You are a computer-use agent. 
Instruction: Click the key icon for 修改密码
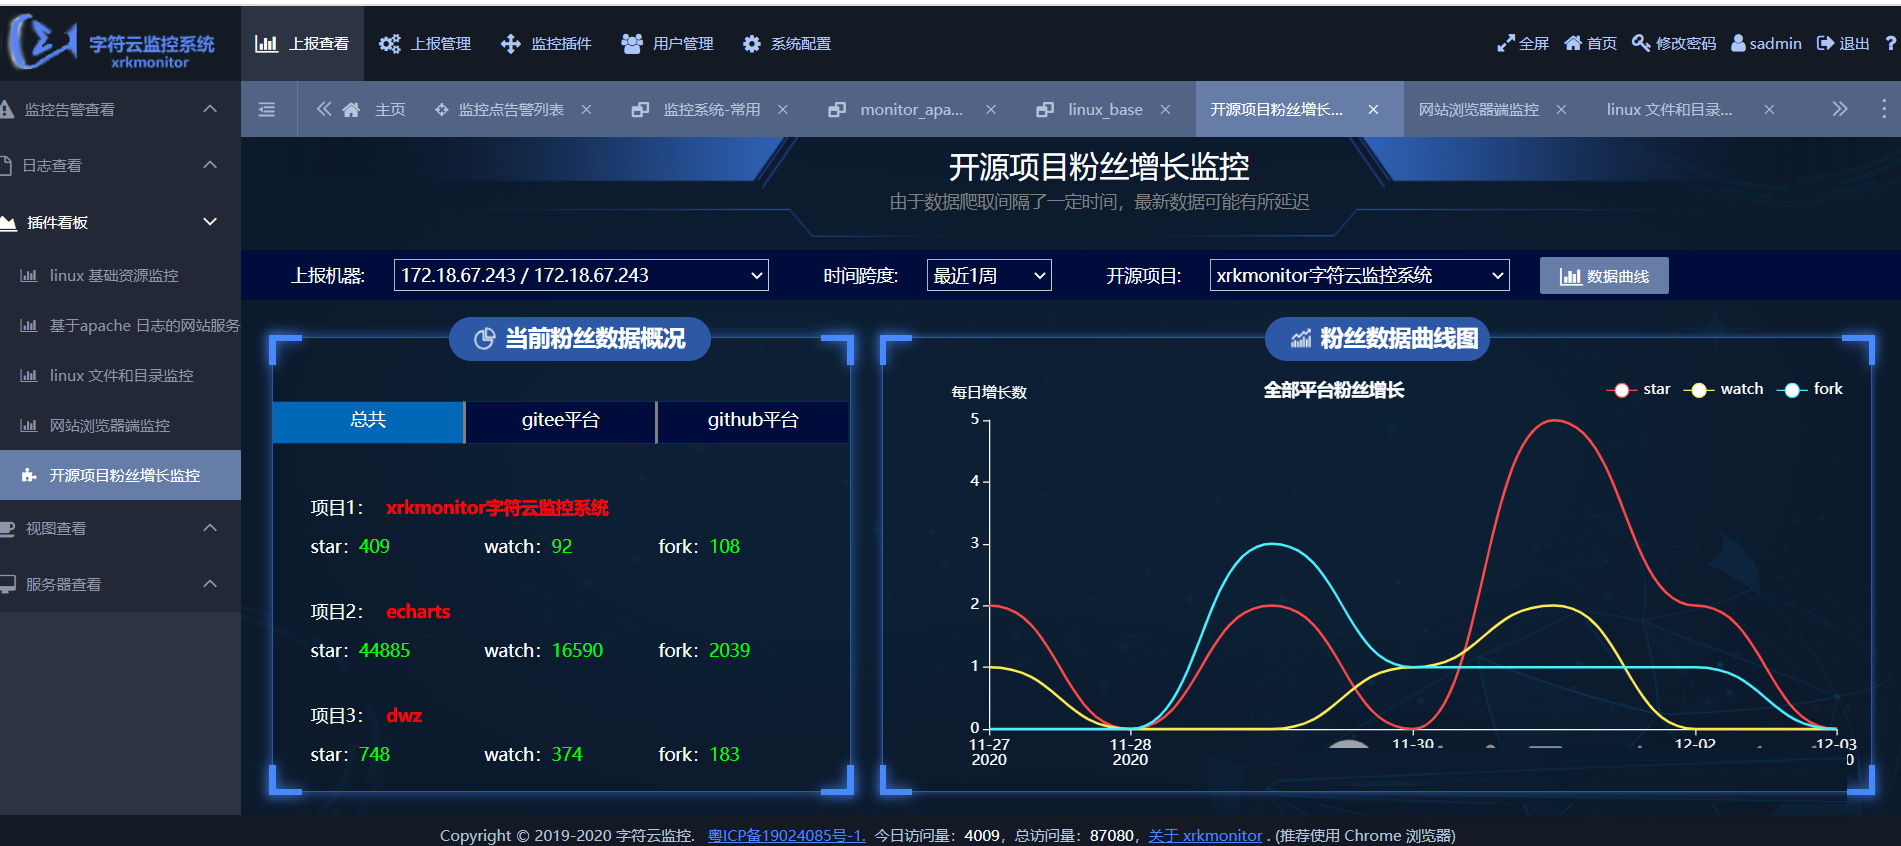[1641, 43]
